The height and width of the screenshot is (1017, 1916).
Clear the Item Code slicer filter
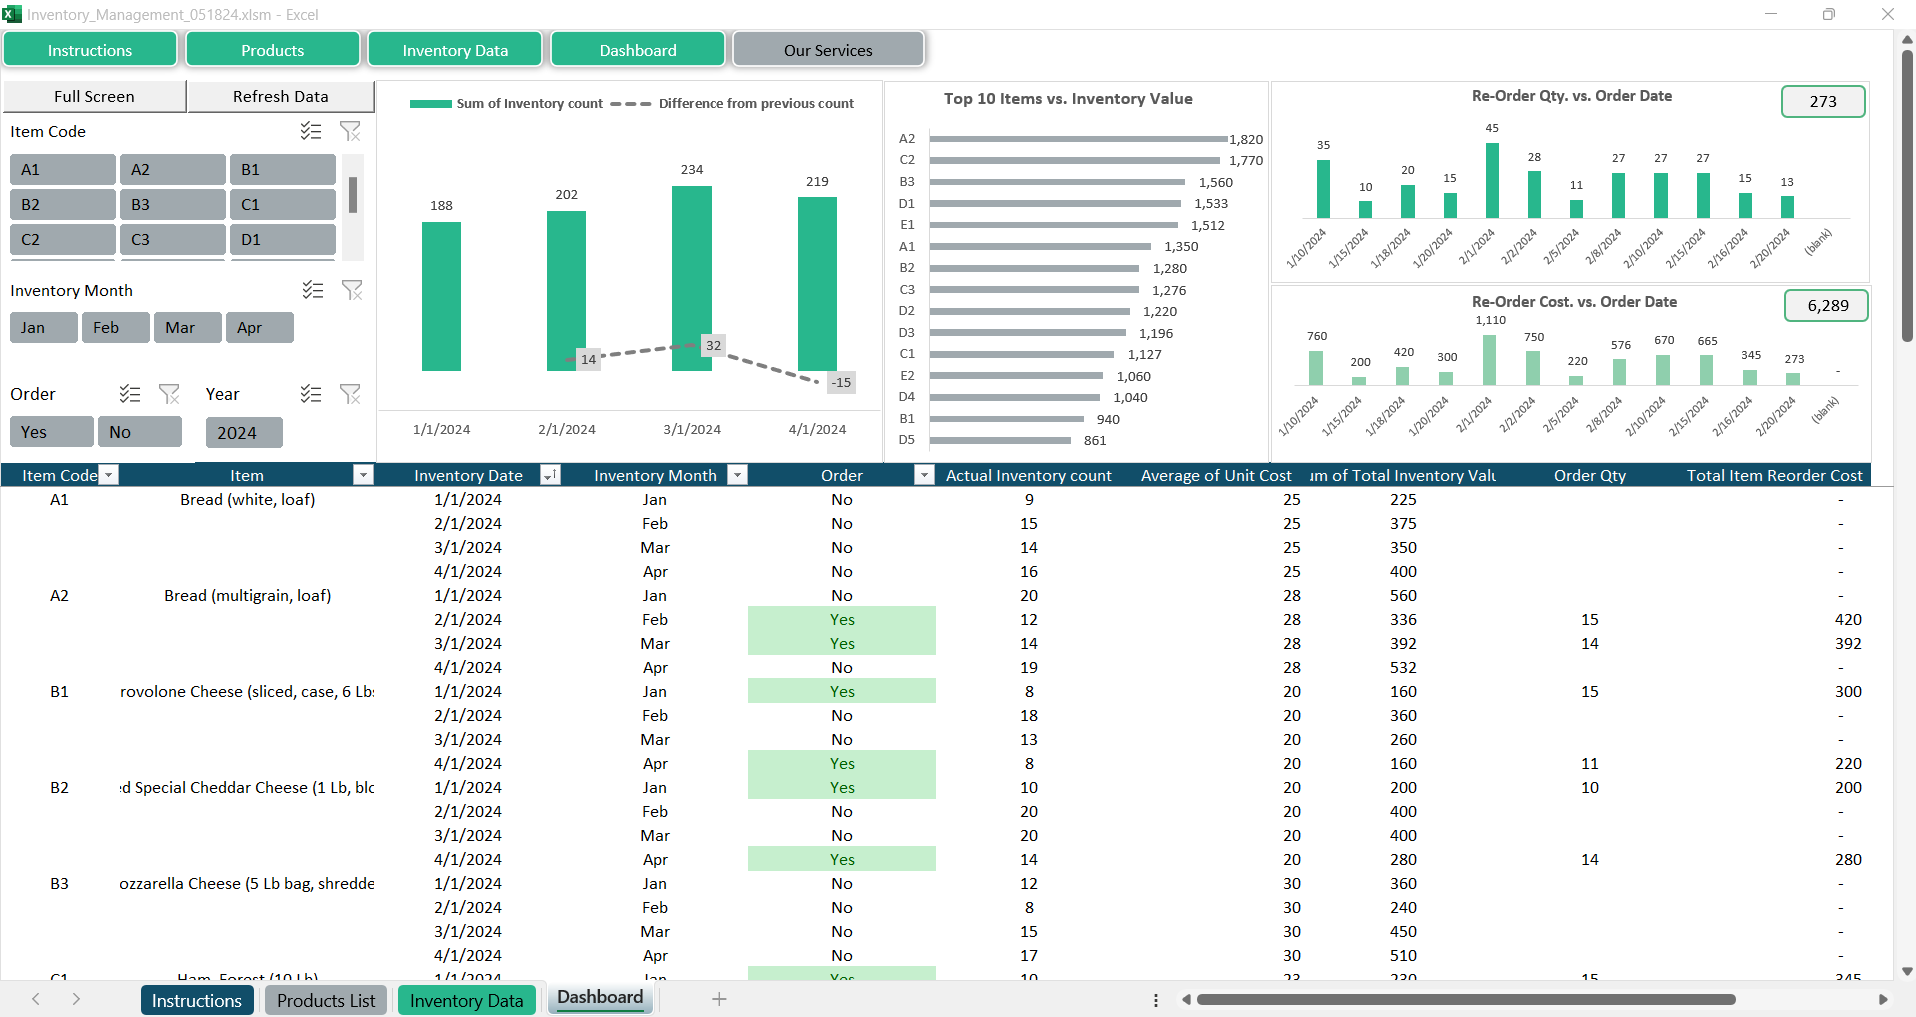click(350, 131)
